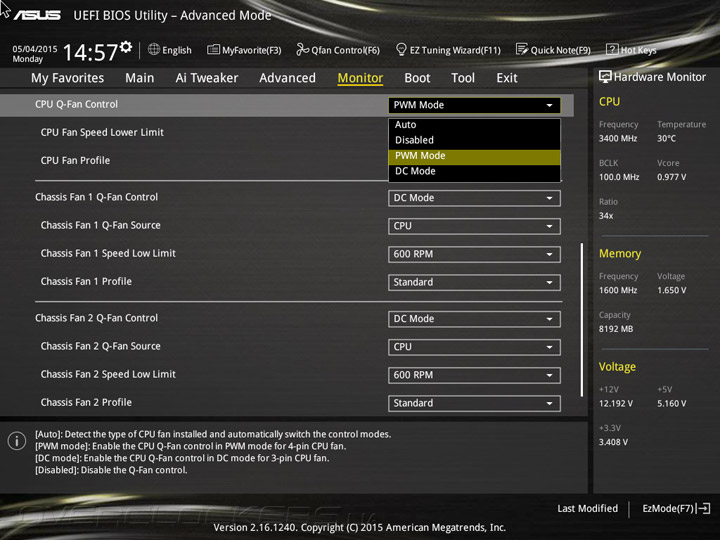Click the +12V reading 12.192 V
The width and height of the screenshot is (720, 540).
pyautogui.click(x=616, y=403)
